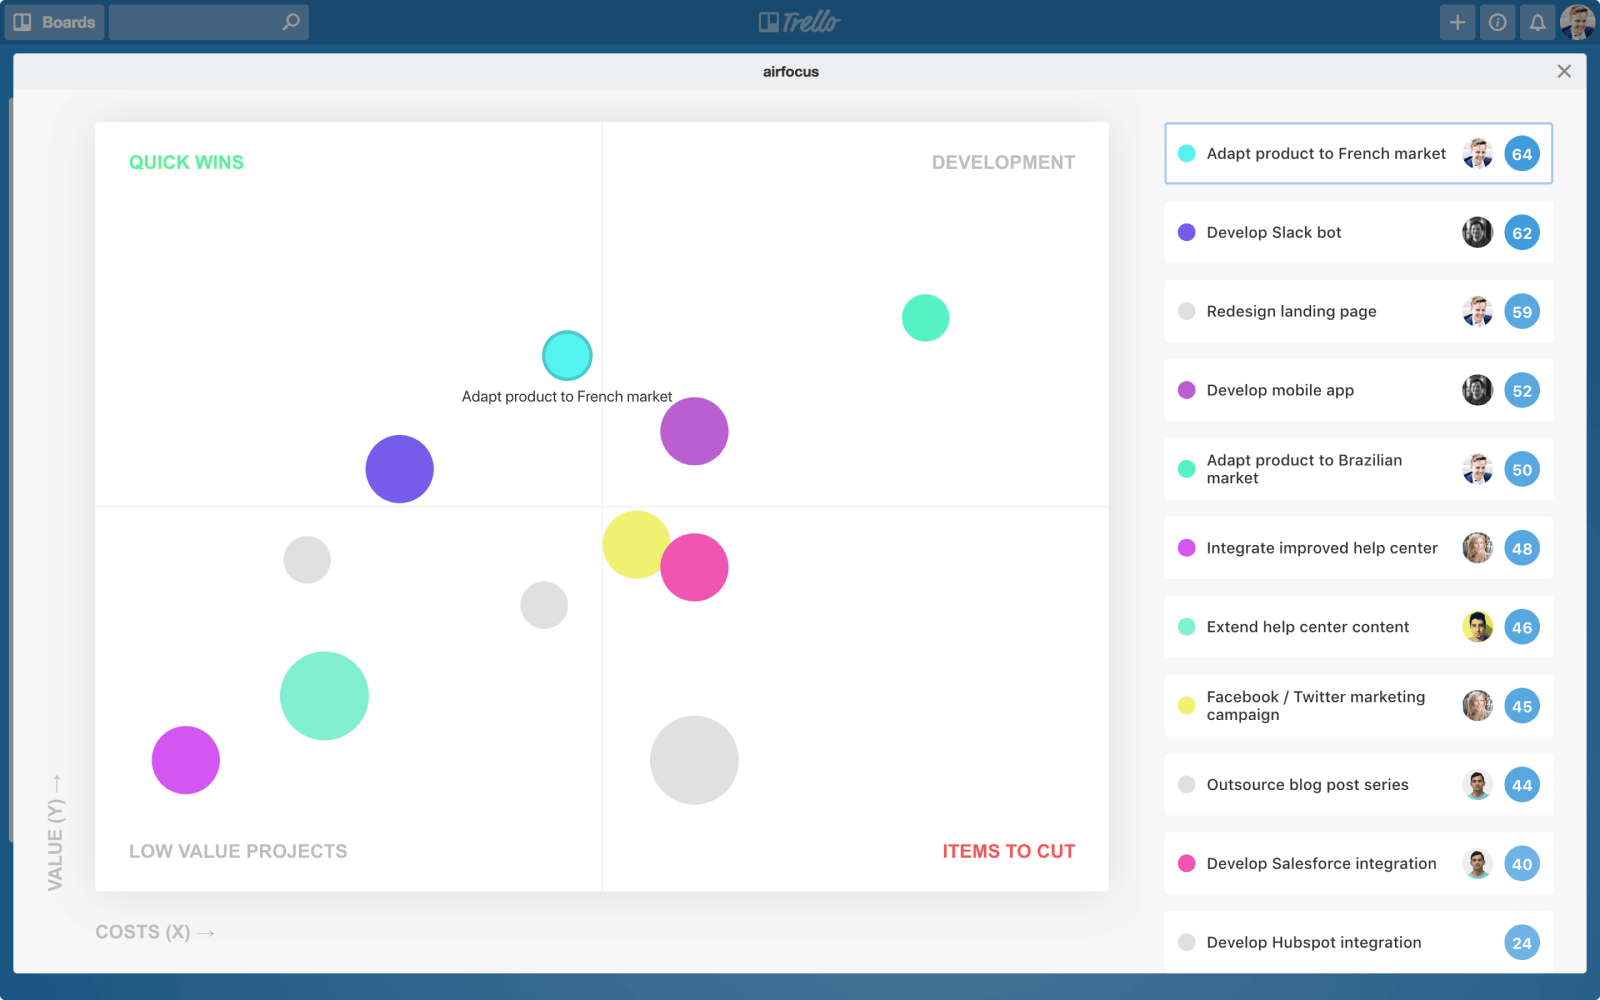Click the user profile avatar in header
Screen dimensions: 1600x1000
point(1577,22)
